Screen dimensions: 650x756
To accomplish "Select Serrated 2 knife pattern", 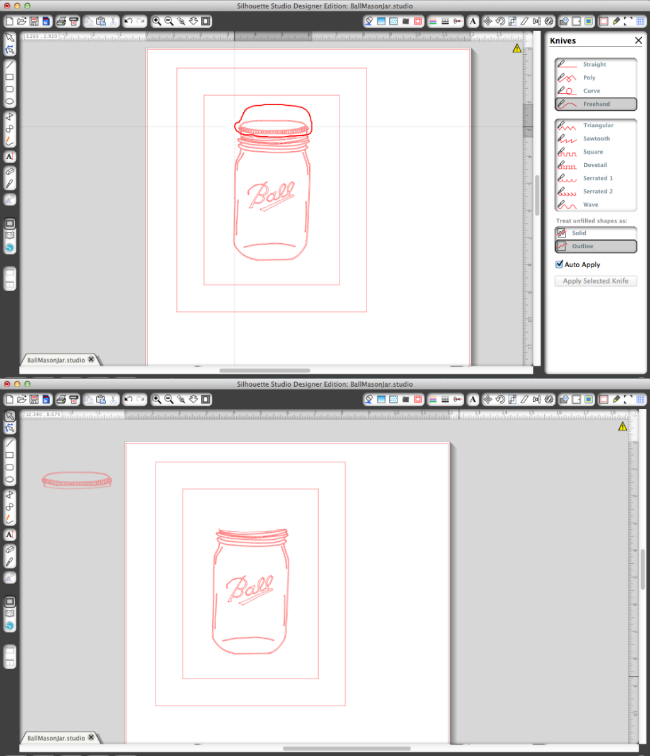I will [x=596, y=191].
